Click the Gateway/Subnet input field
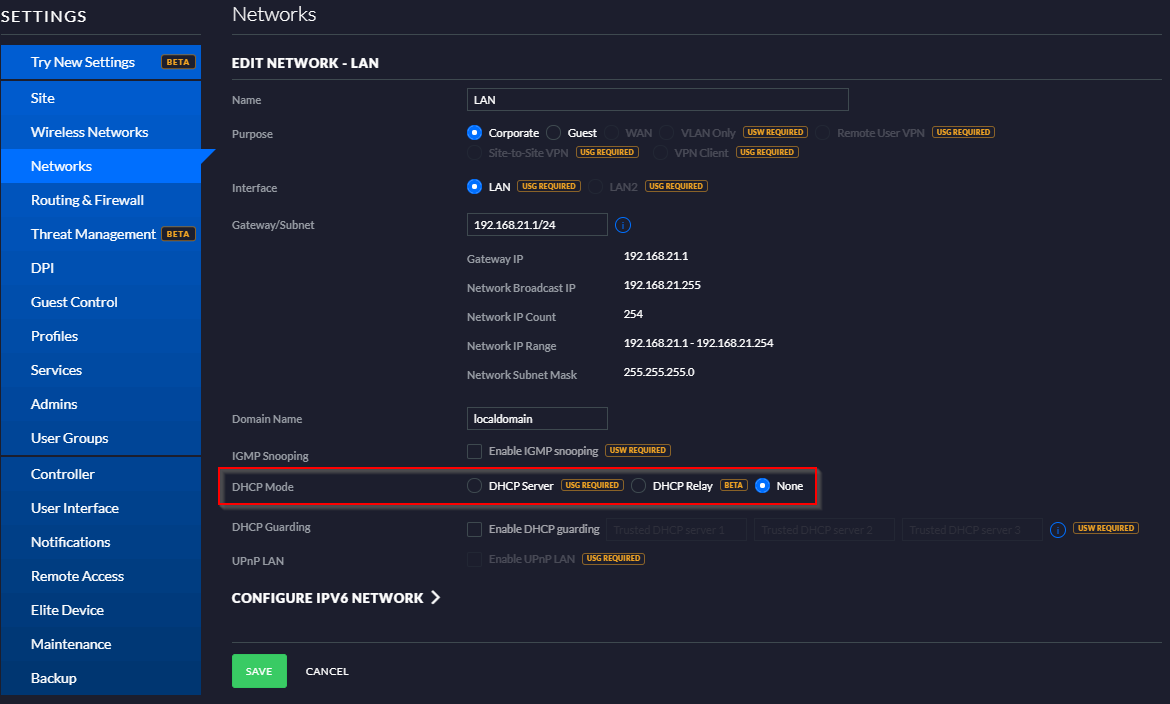 (537, 225)
